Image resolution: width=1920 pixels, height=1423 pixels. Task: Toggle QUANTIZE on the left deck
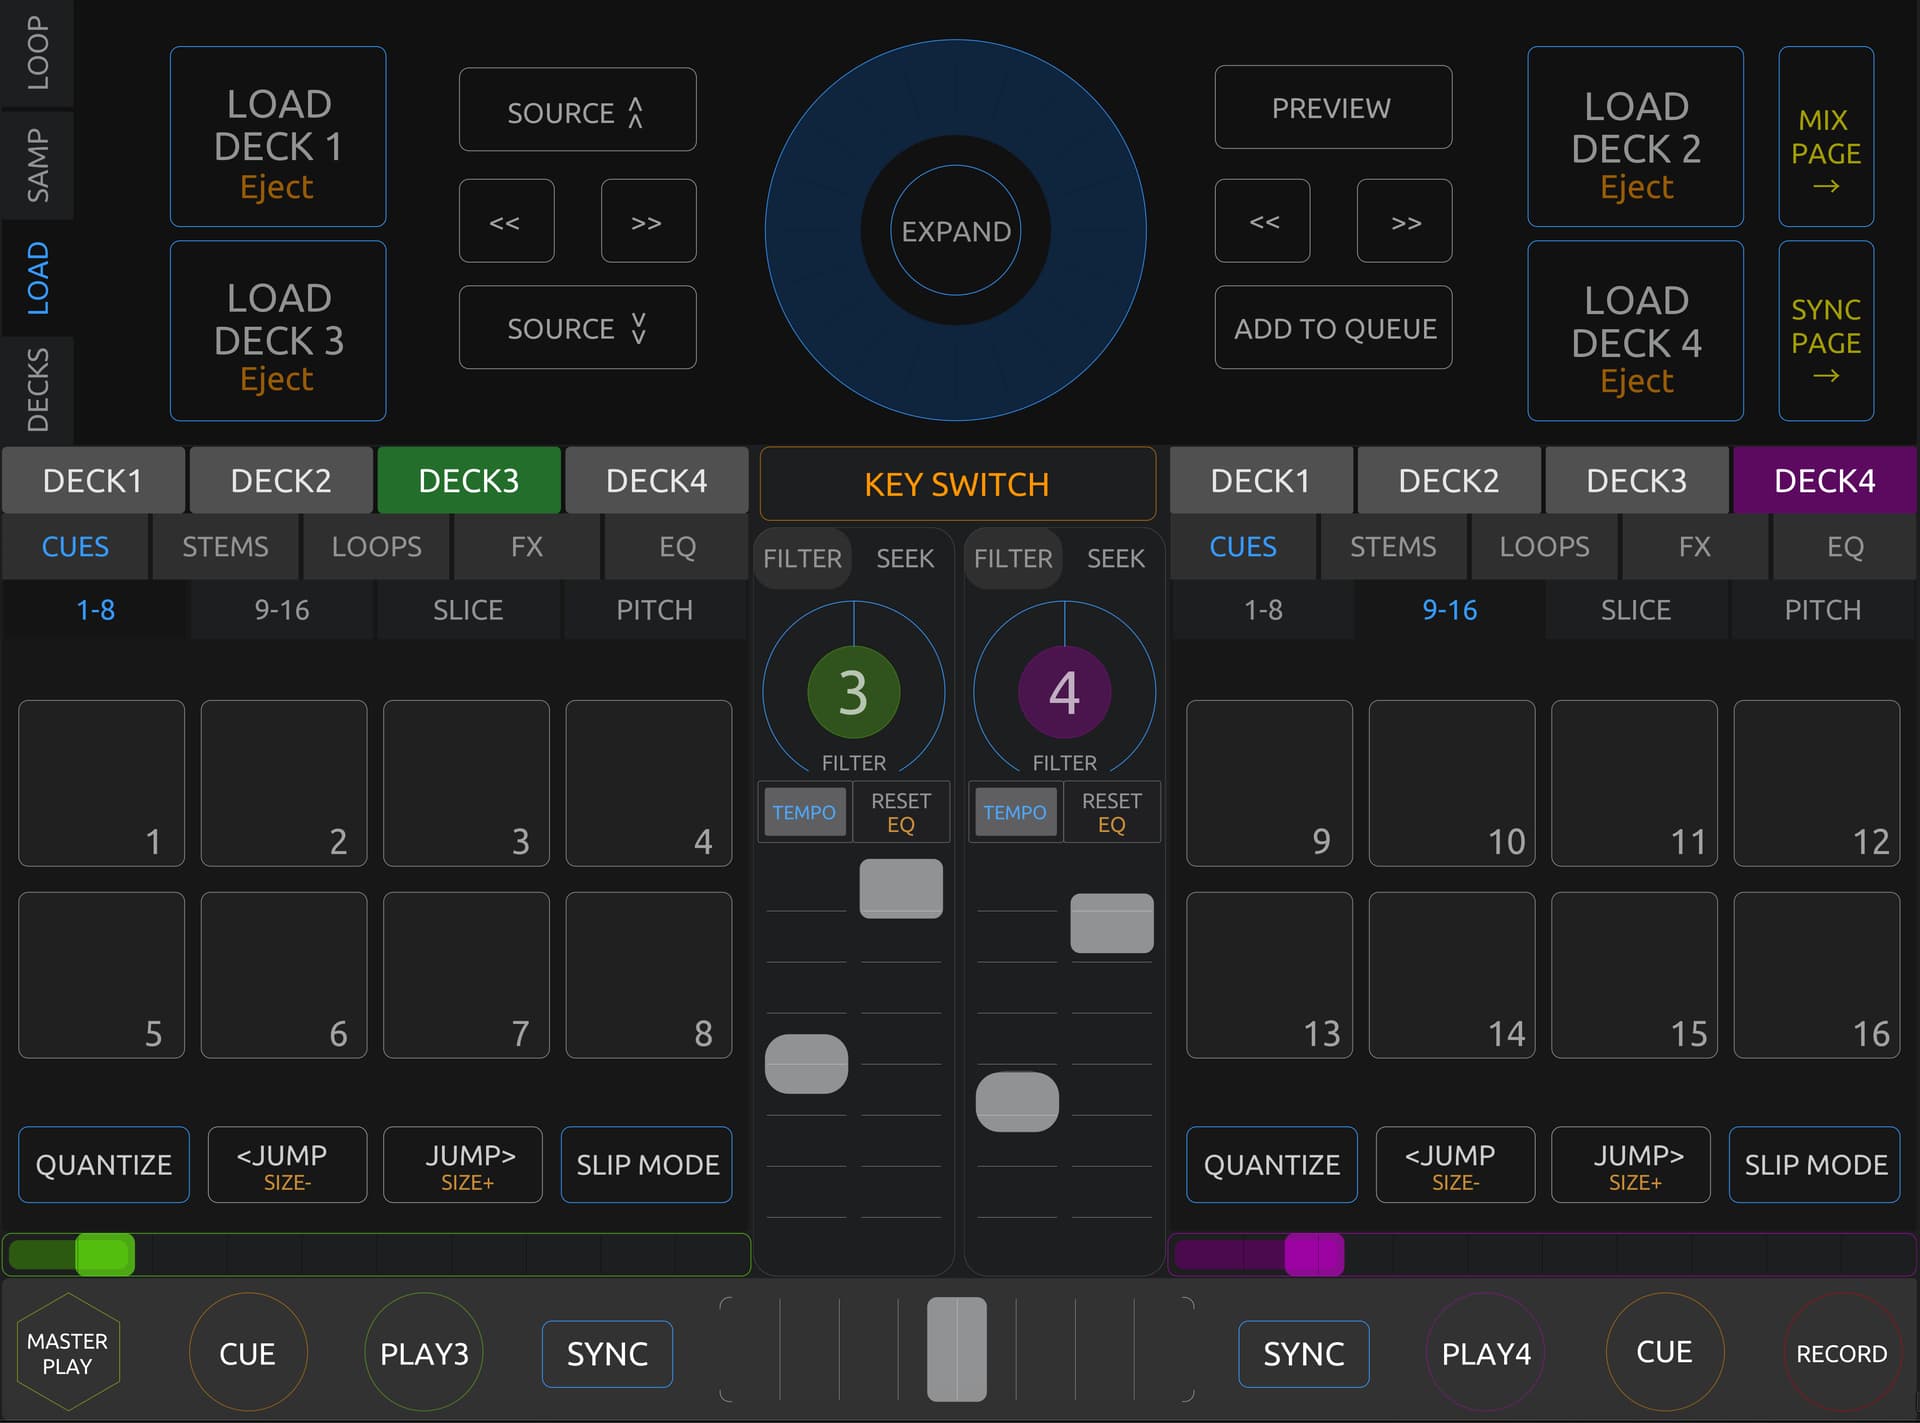point(103,1164)
